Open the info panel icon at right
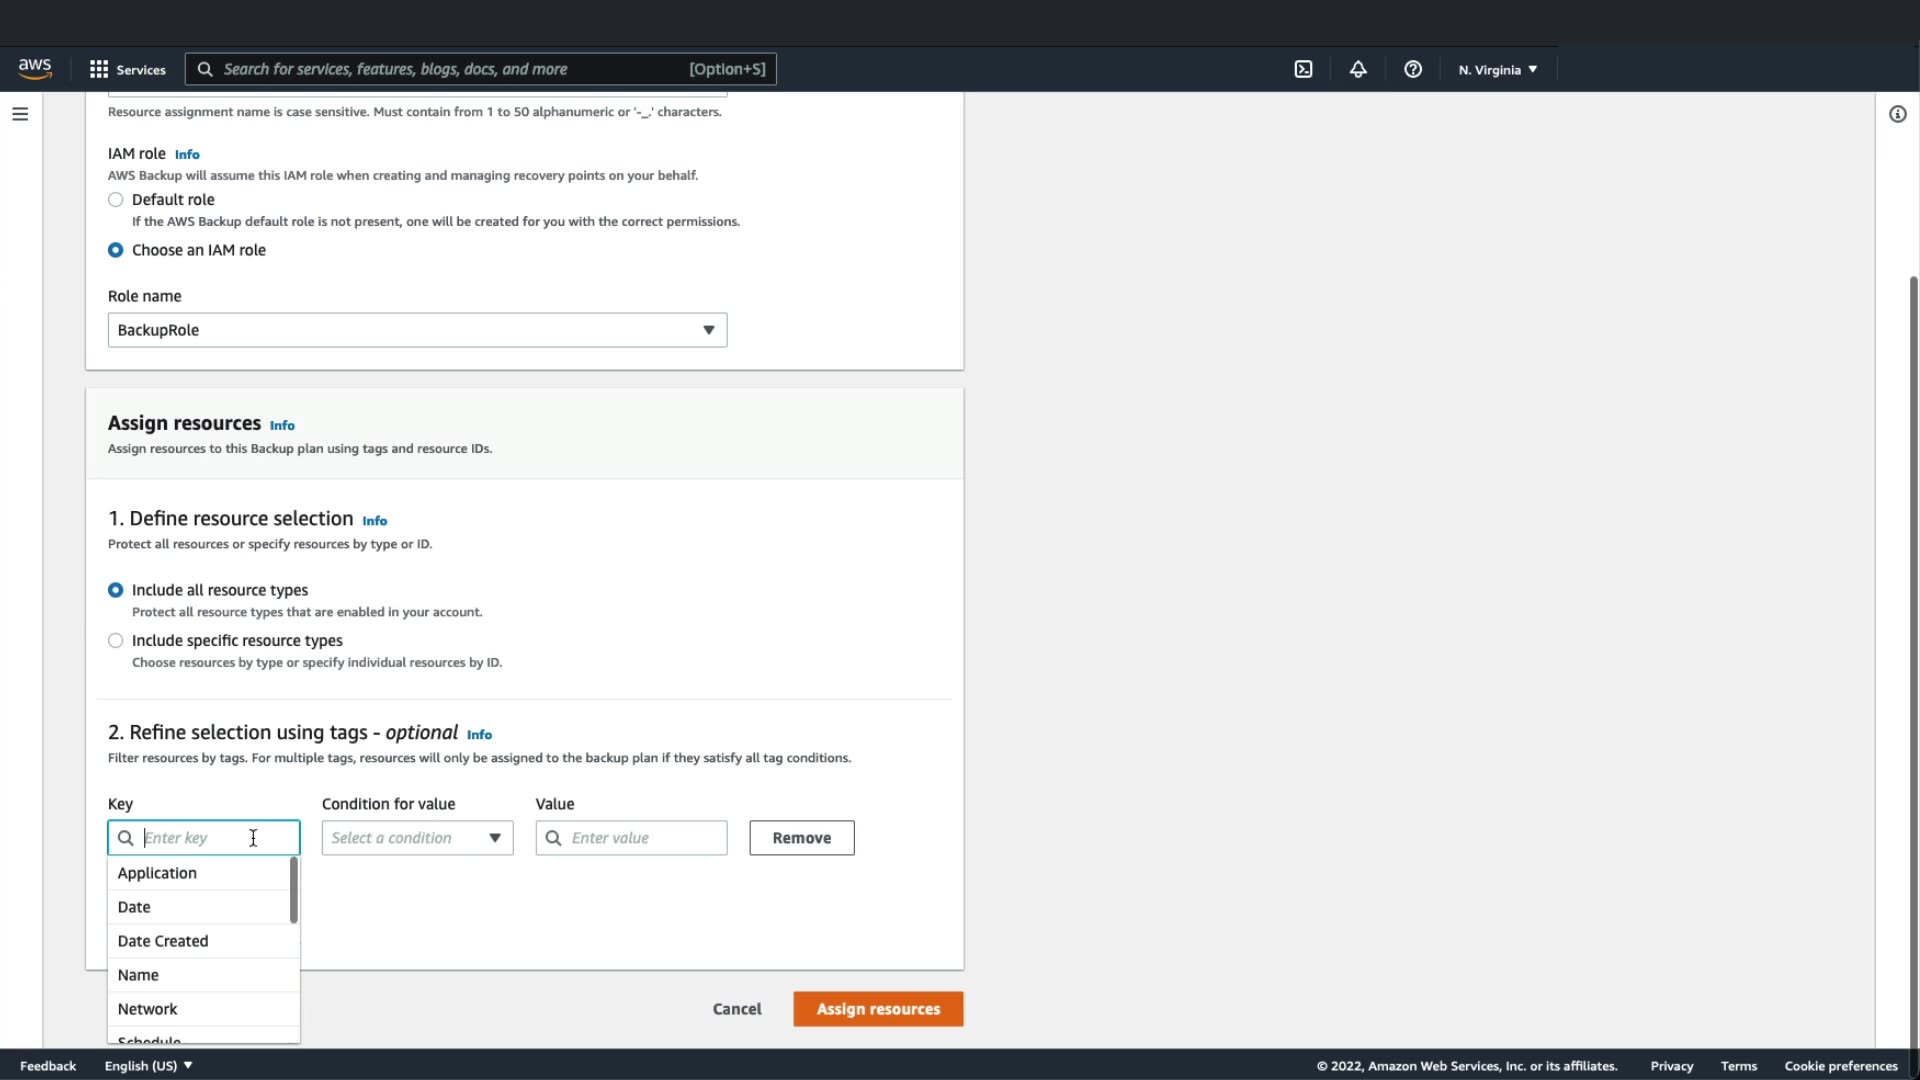Screen dimensions: 1920x1080 1897,114
